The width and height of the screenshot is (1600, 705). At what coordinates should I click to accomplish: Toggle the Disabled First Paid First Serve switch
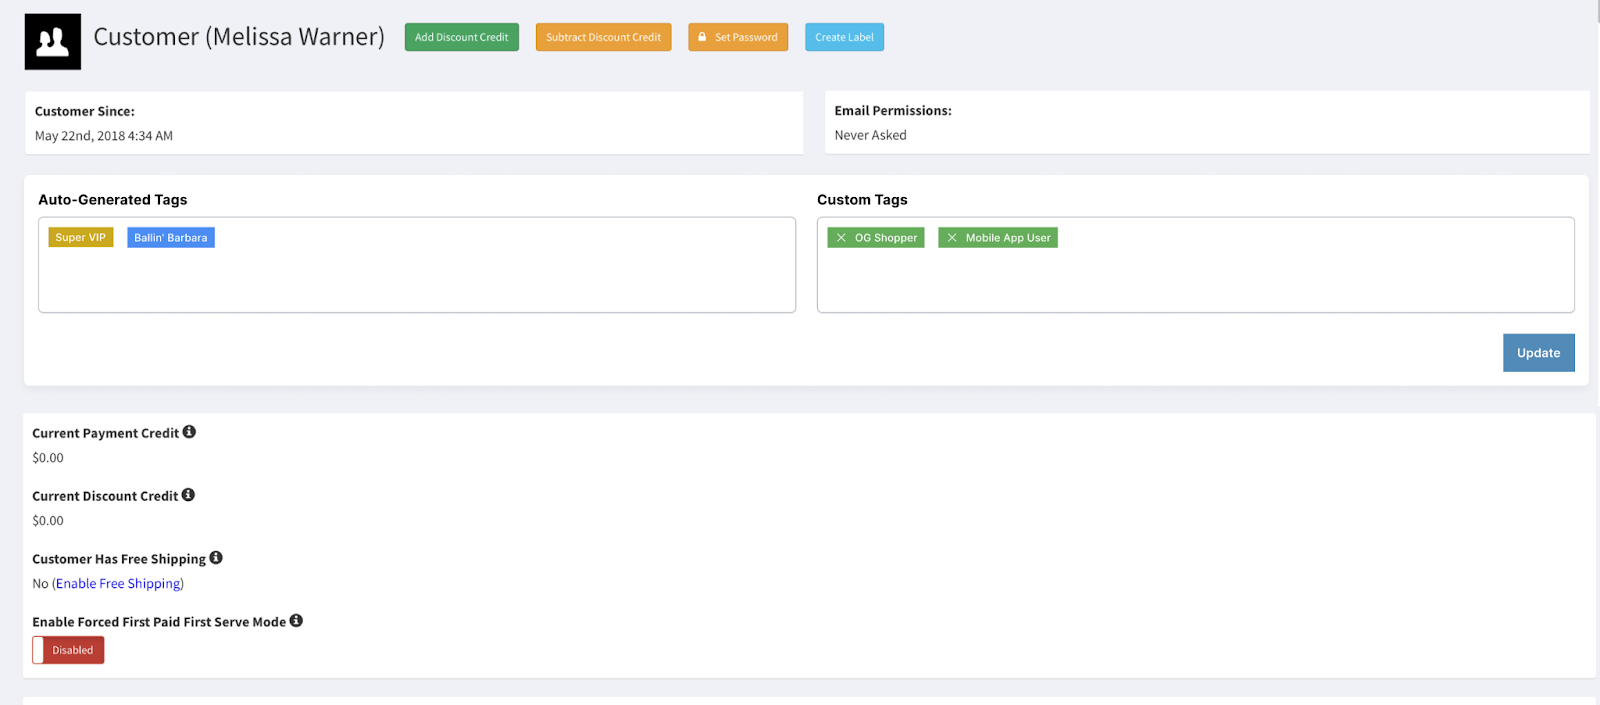tap(68, 650)
